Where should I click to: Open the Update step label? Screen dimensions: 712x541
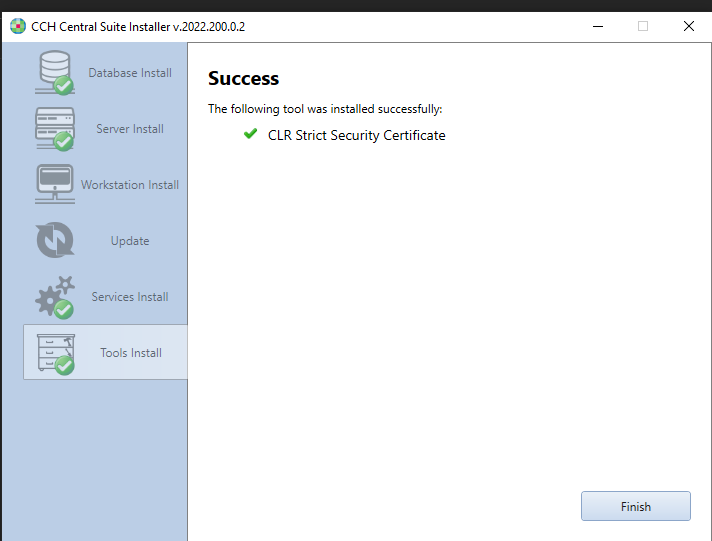130,241
